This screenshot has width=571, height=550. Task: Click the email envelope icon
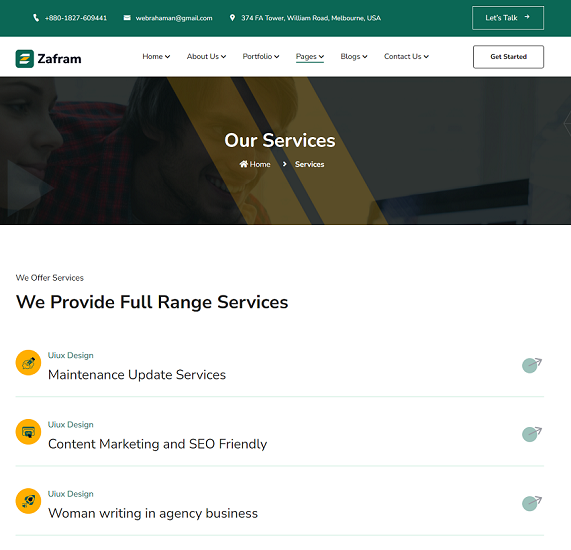tap(127, 17)
